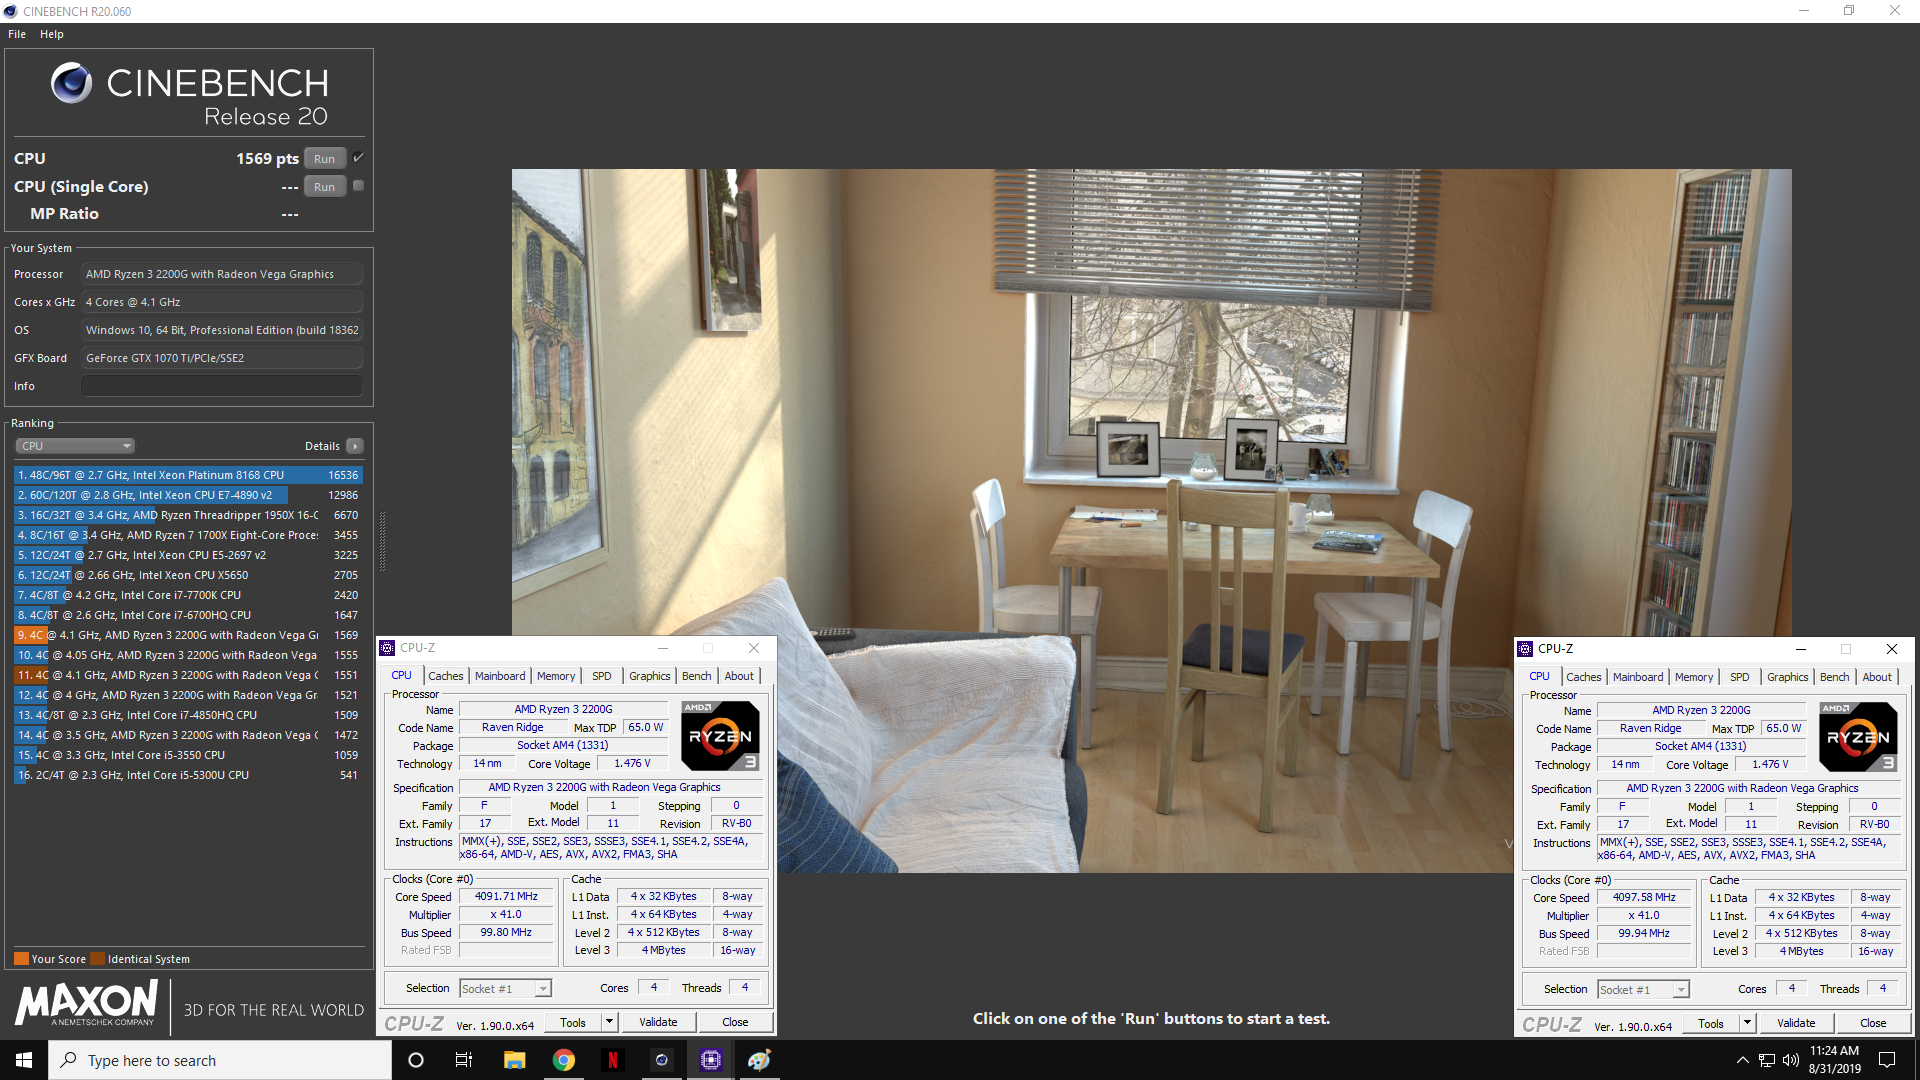Open SPD tab in left CPU-Z window

pos(601,676)
